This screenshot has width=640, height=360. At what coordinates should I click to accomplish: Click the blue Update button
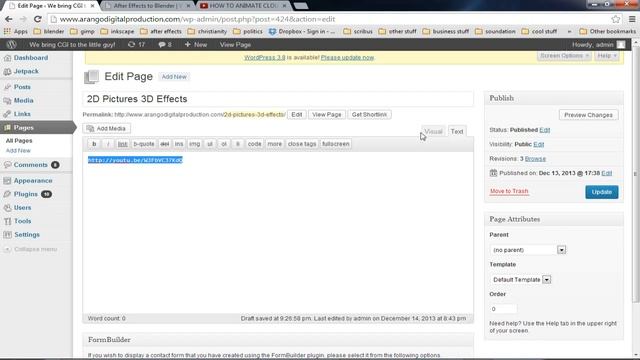click(x=602, y=192)
